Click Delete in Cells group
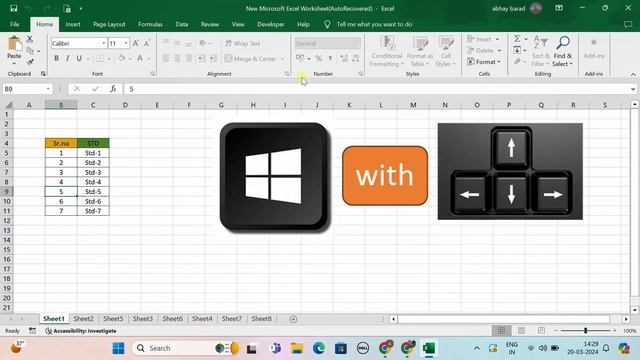Screen dimensions: 640x360 pyautogui.click(x=484, y=51)
